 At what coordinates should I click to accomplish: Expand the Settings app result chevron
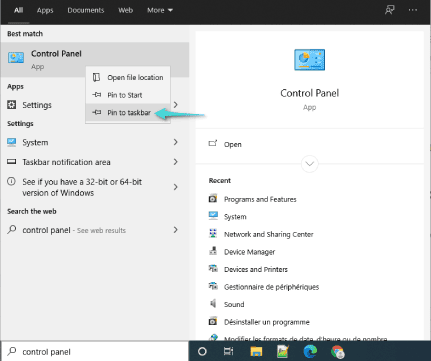click(x=176, y=105)
